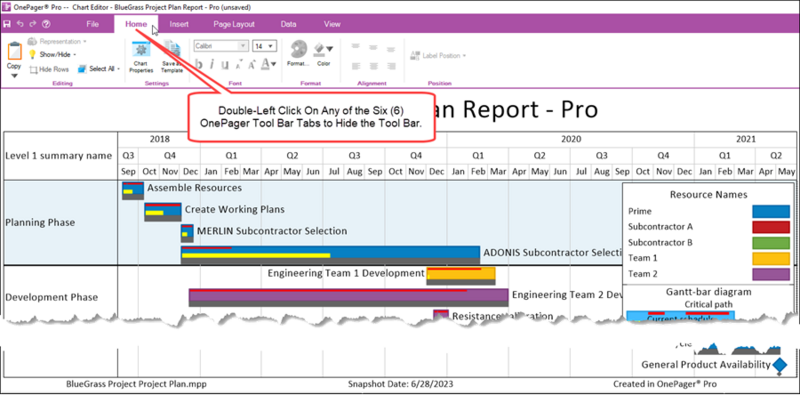
Task: Click the Planning Phase row label
Action: point(40,223)
